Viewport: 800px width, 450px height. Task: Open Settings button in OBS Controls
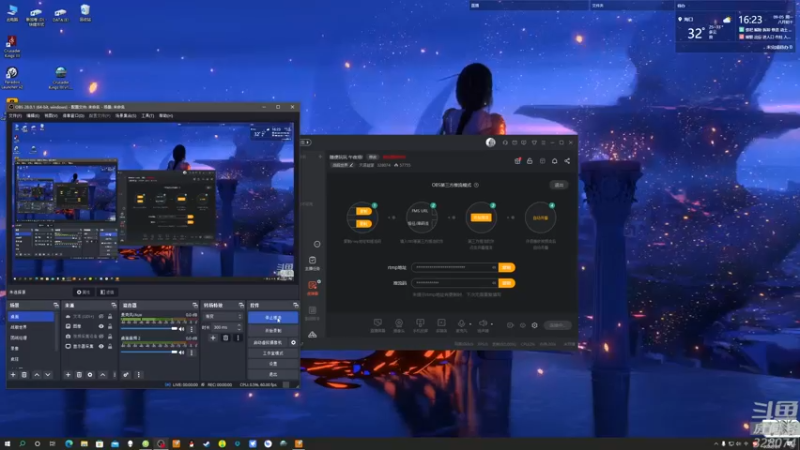tap(273, 364)
